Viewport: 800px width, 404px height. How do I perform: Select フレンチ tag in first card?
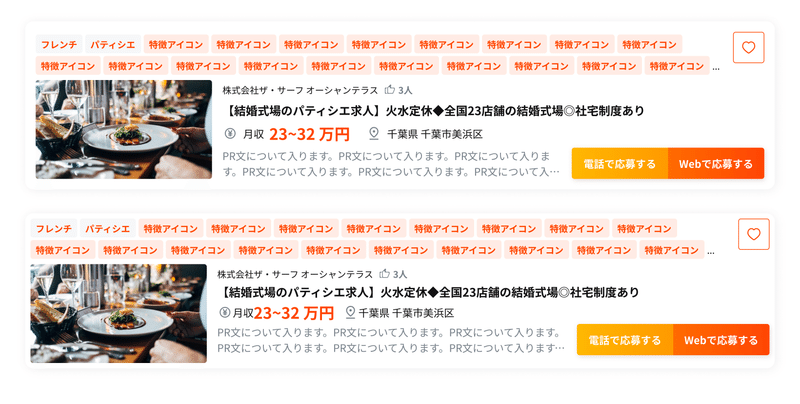59,44
